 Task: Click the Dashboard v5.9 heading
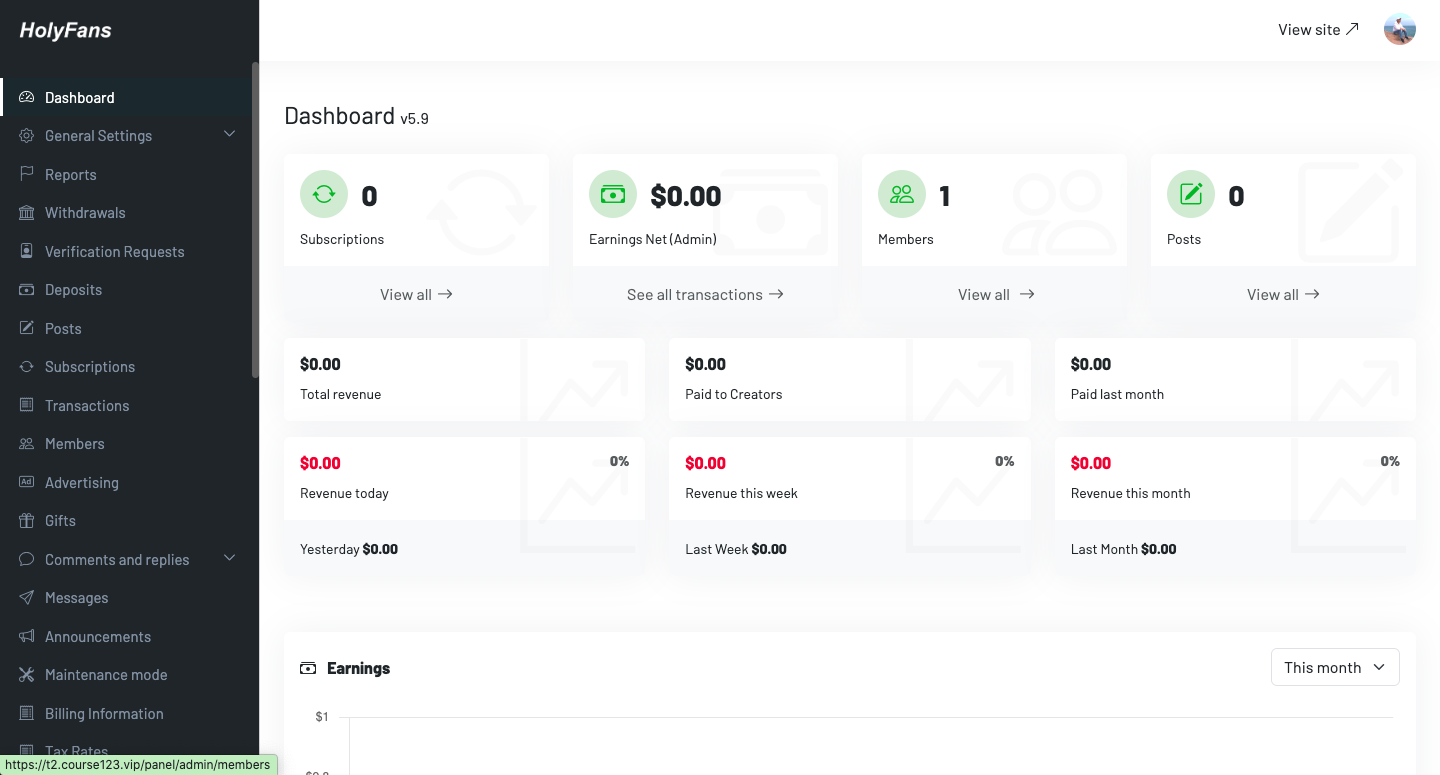tap(356, 116)
